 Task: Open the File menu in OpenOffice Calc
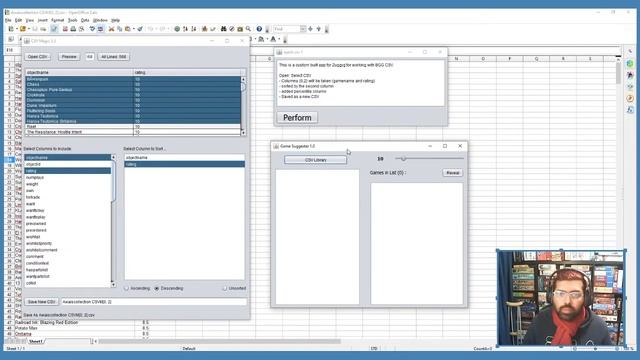tap(8, 20)
